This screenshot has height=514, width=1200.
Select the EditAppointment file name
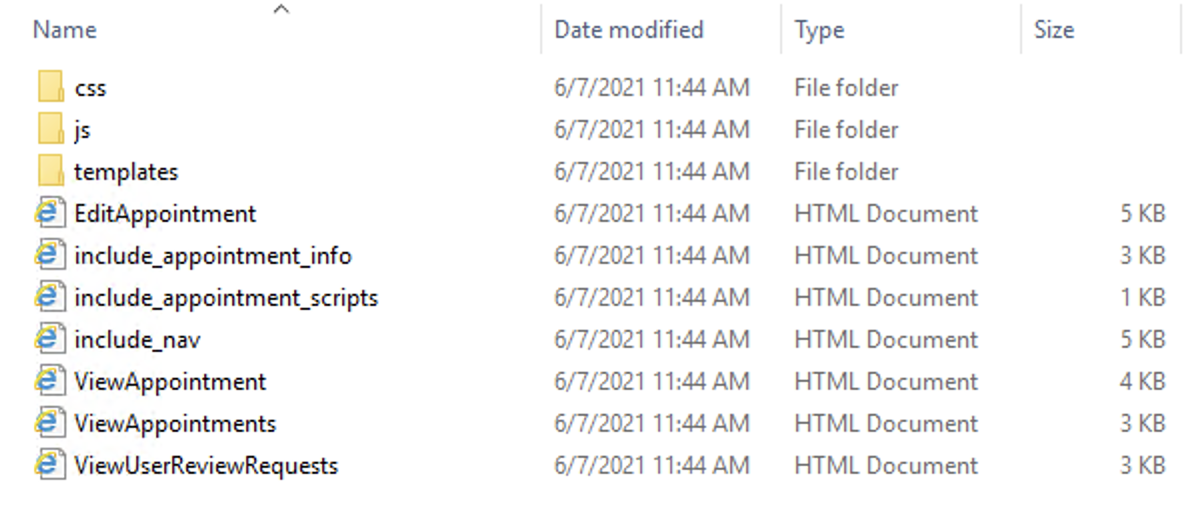tap(165, 214)
